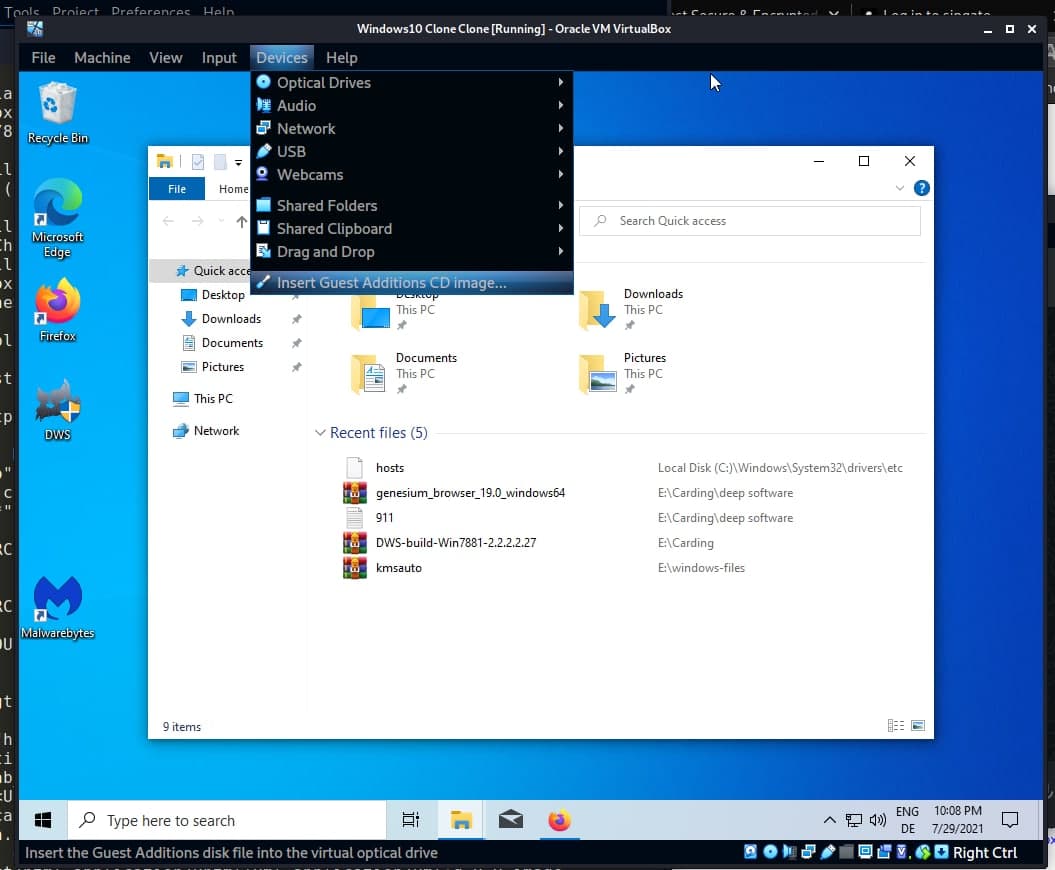1055x870 pixels.
Task: Open the Webcams submenu entry
Action: click(x=412, y=174)
